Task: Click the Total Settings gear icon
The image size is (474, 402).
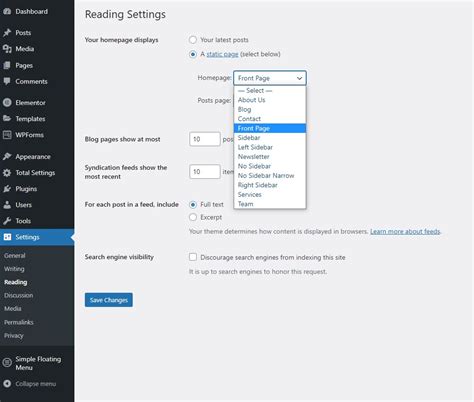Action: [7, 173]
